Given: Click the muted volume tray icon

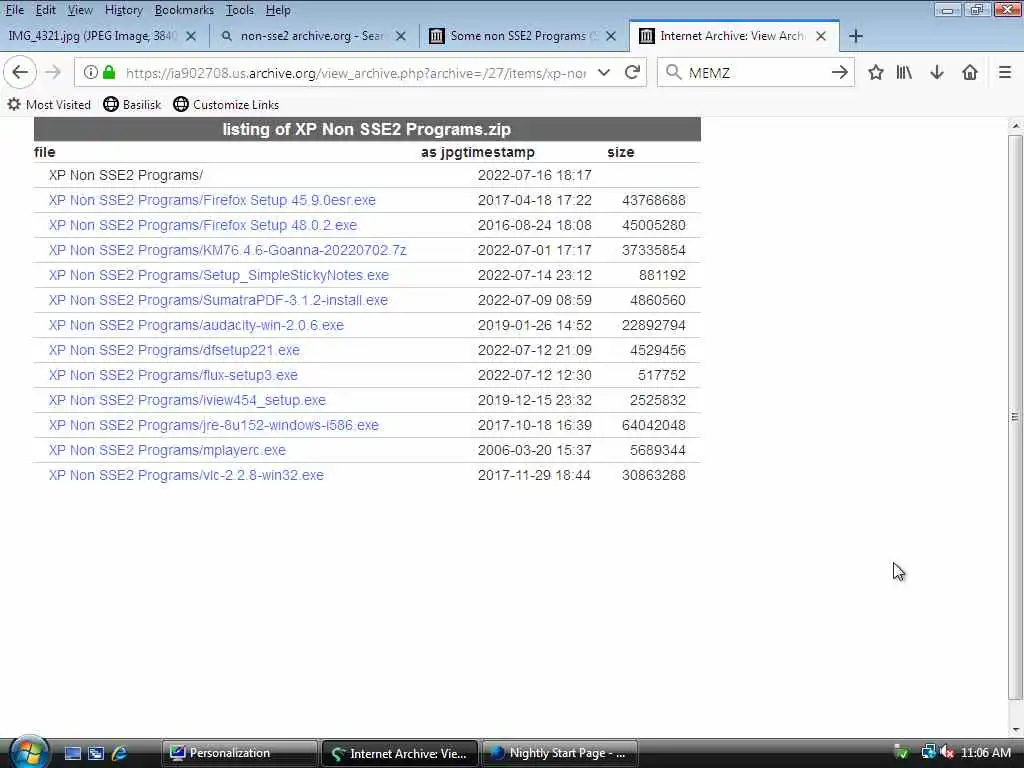Looking at the screenshot, I should click(947, 753).
